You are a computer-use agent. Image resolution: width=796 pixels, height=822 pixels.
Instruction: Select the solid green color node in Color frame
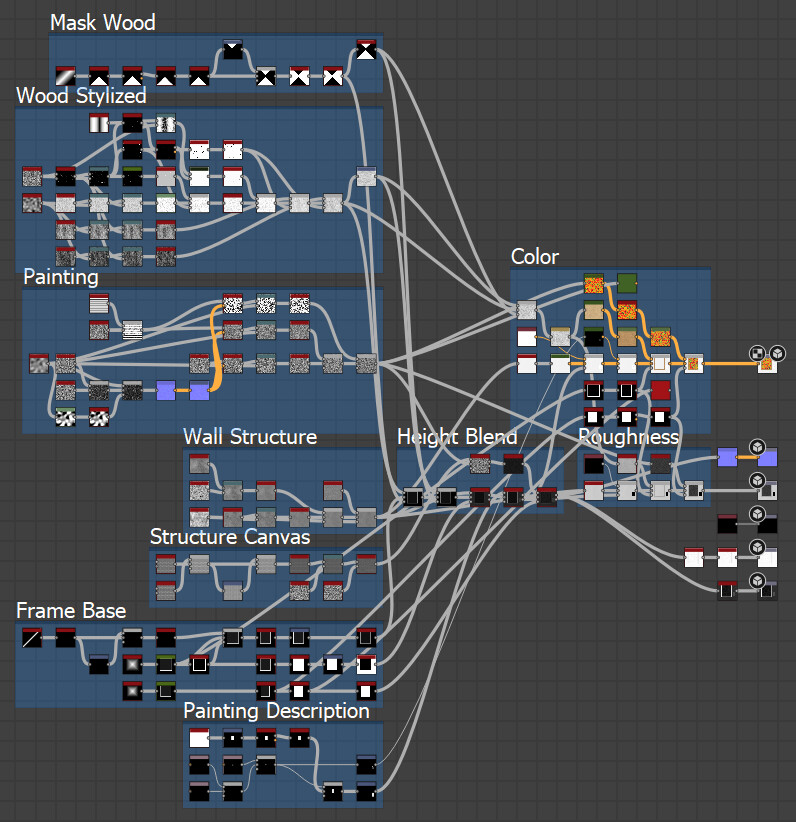[627, 283]
